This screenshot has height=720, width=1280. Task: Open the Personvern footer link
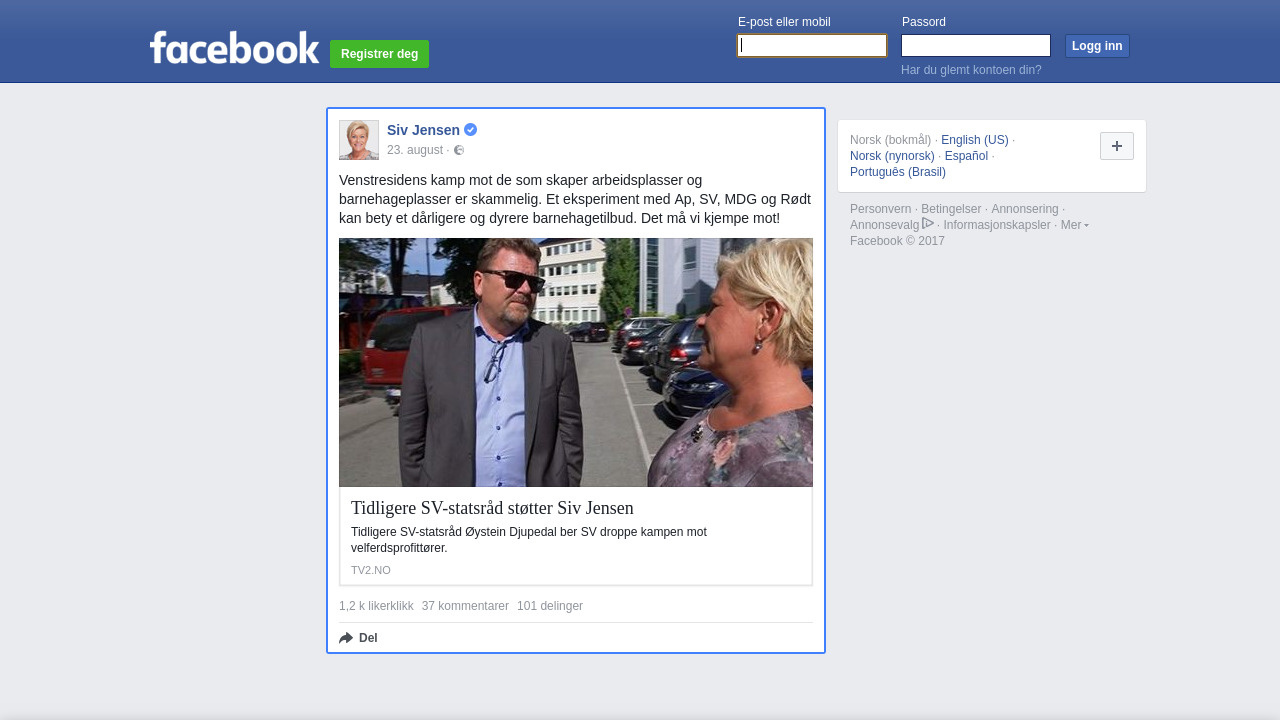(880, 209)
